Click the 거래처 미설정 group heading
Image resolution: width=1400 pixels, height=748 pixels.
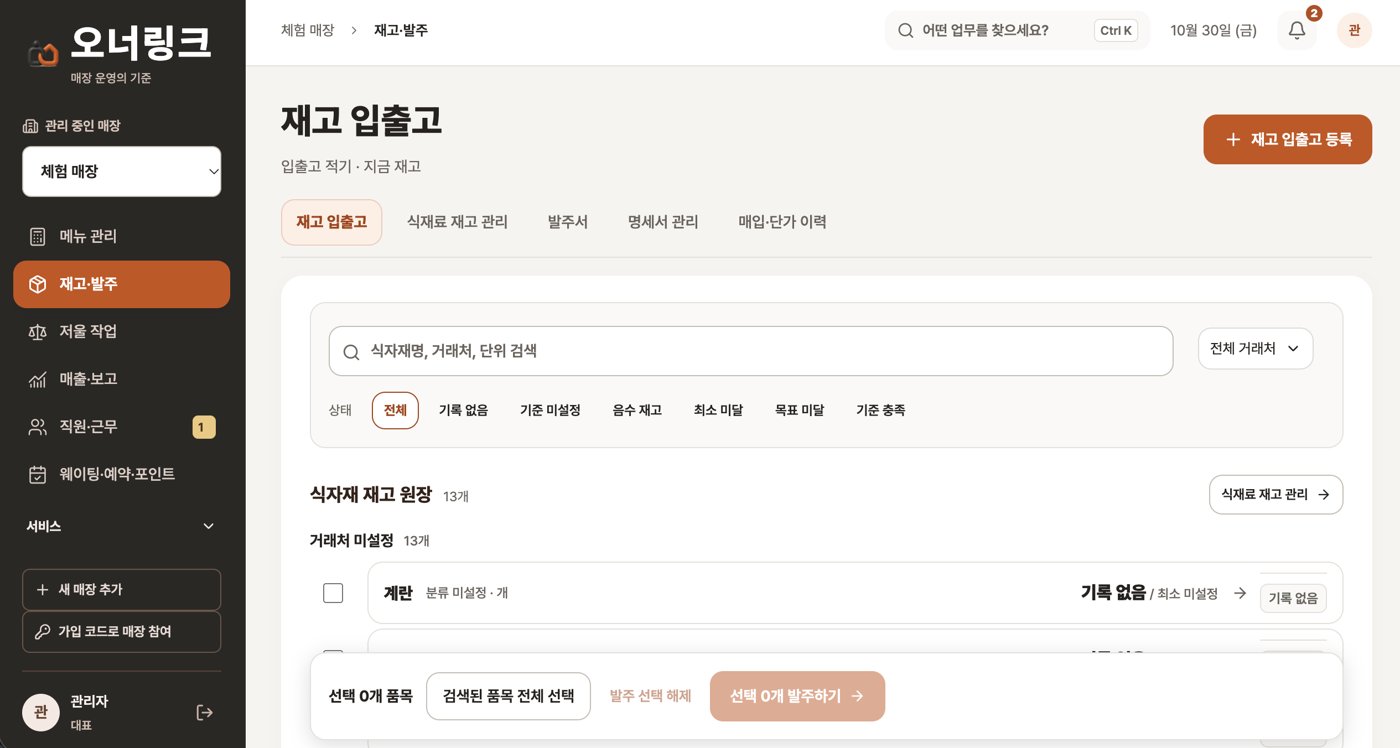click(351, 540)
